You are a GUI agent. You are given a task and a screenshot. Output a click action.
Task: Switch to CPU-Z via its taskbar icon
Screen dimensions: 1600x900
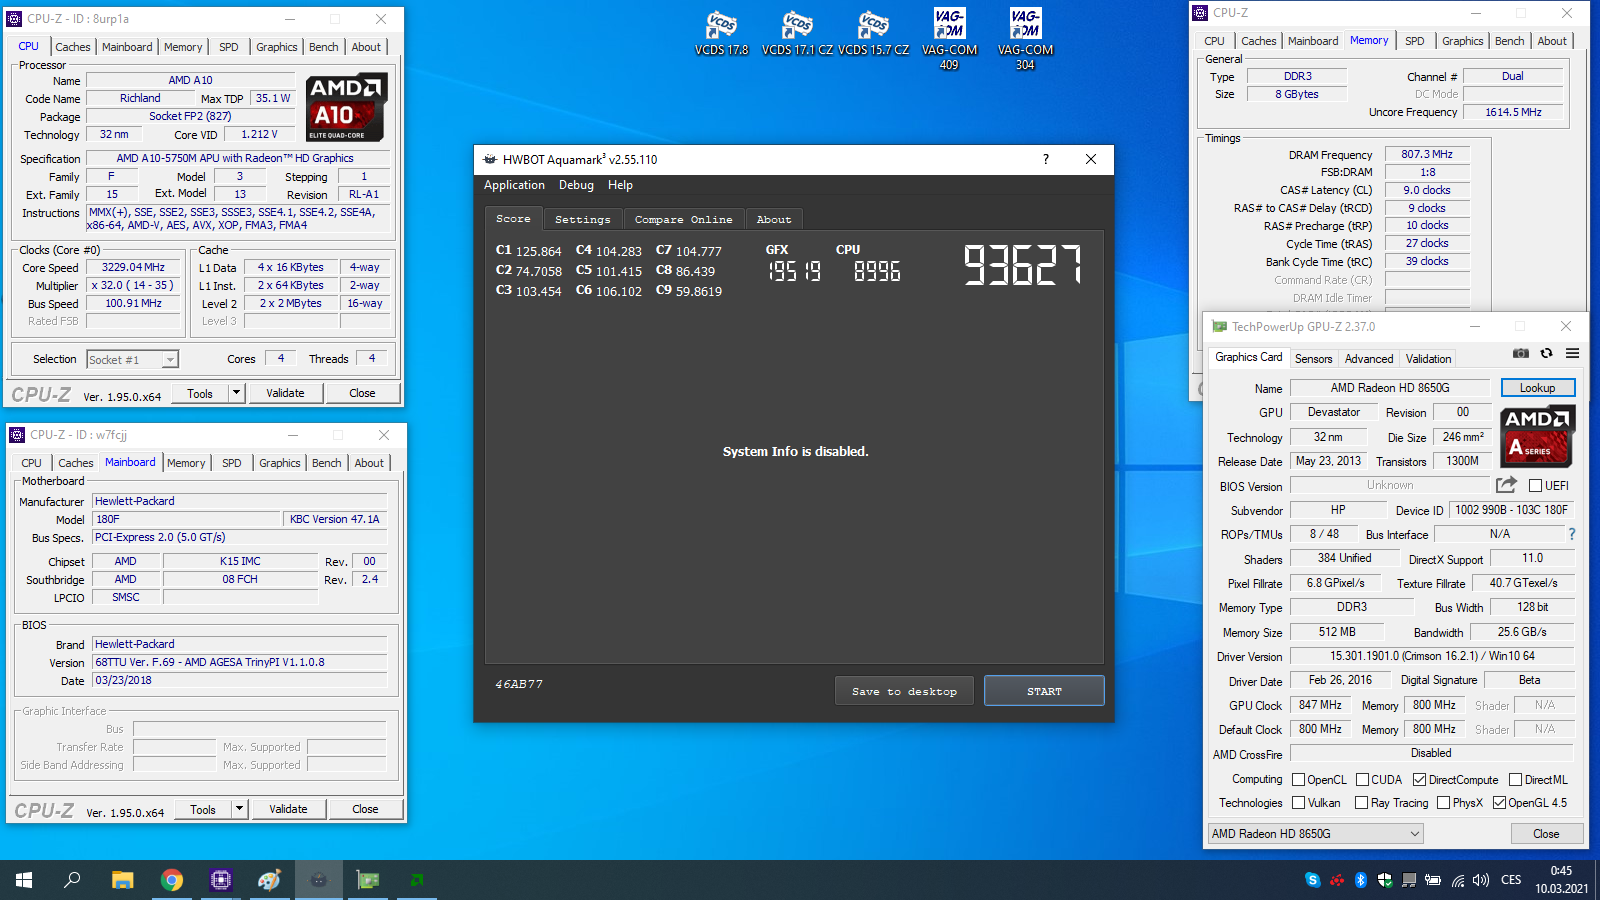point(221,880)
